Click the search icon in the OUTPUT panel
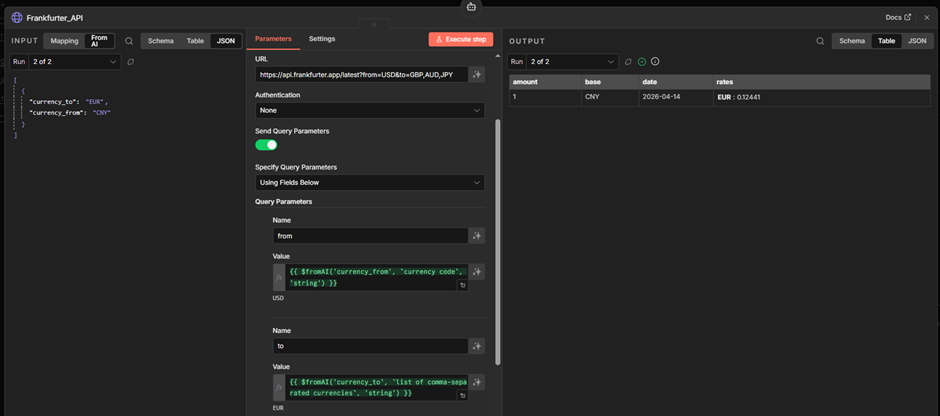Image resolution: width=940 pixels, height=416 pixels. point(820,41)
